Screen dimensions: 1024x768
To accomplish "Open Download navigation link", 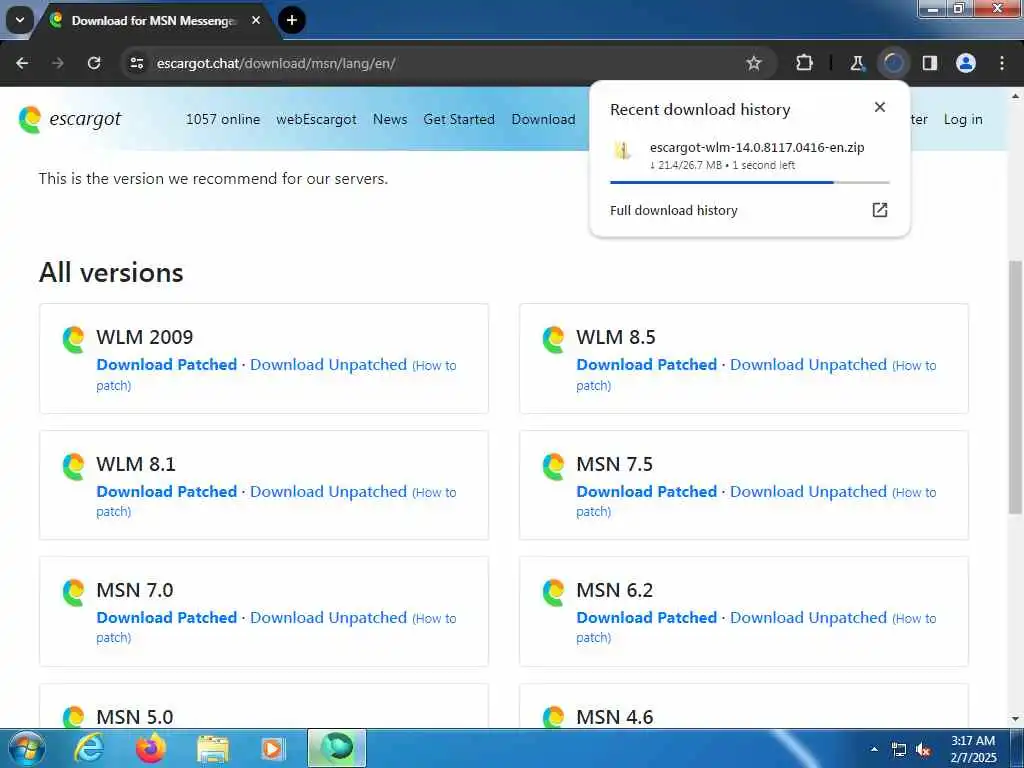I will coord(543,120).
